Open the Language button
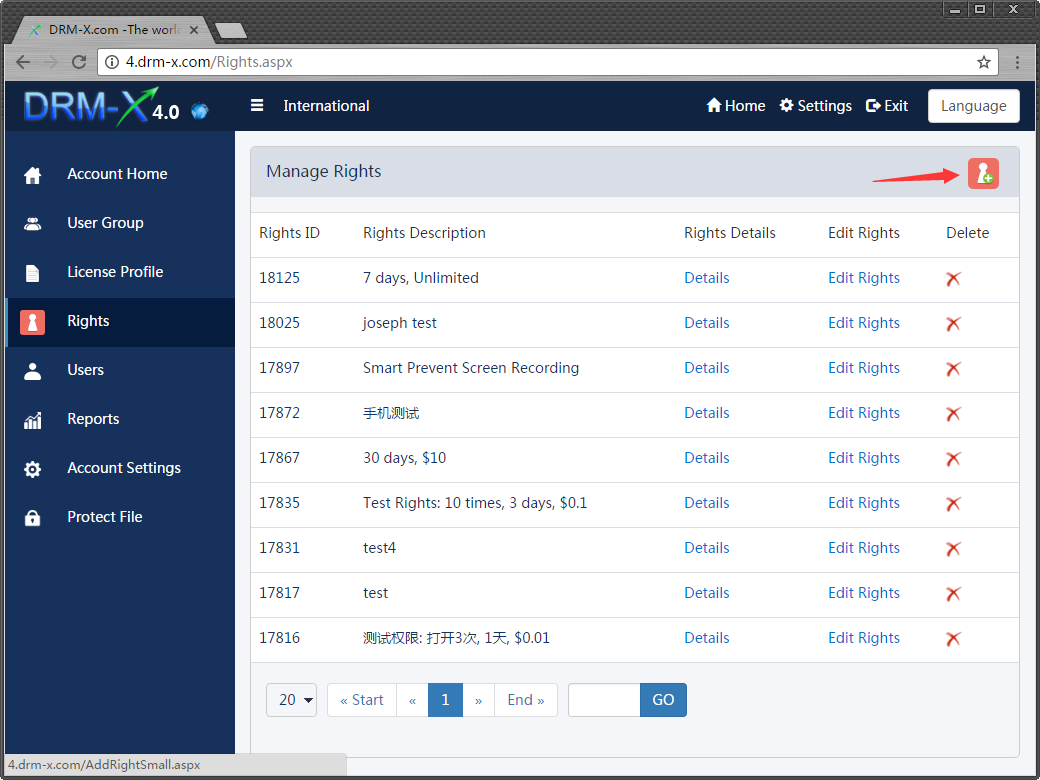 [x=973, y=106]
